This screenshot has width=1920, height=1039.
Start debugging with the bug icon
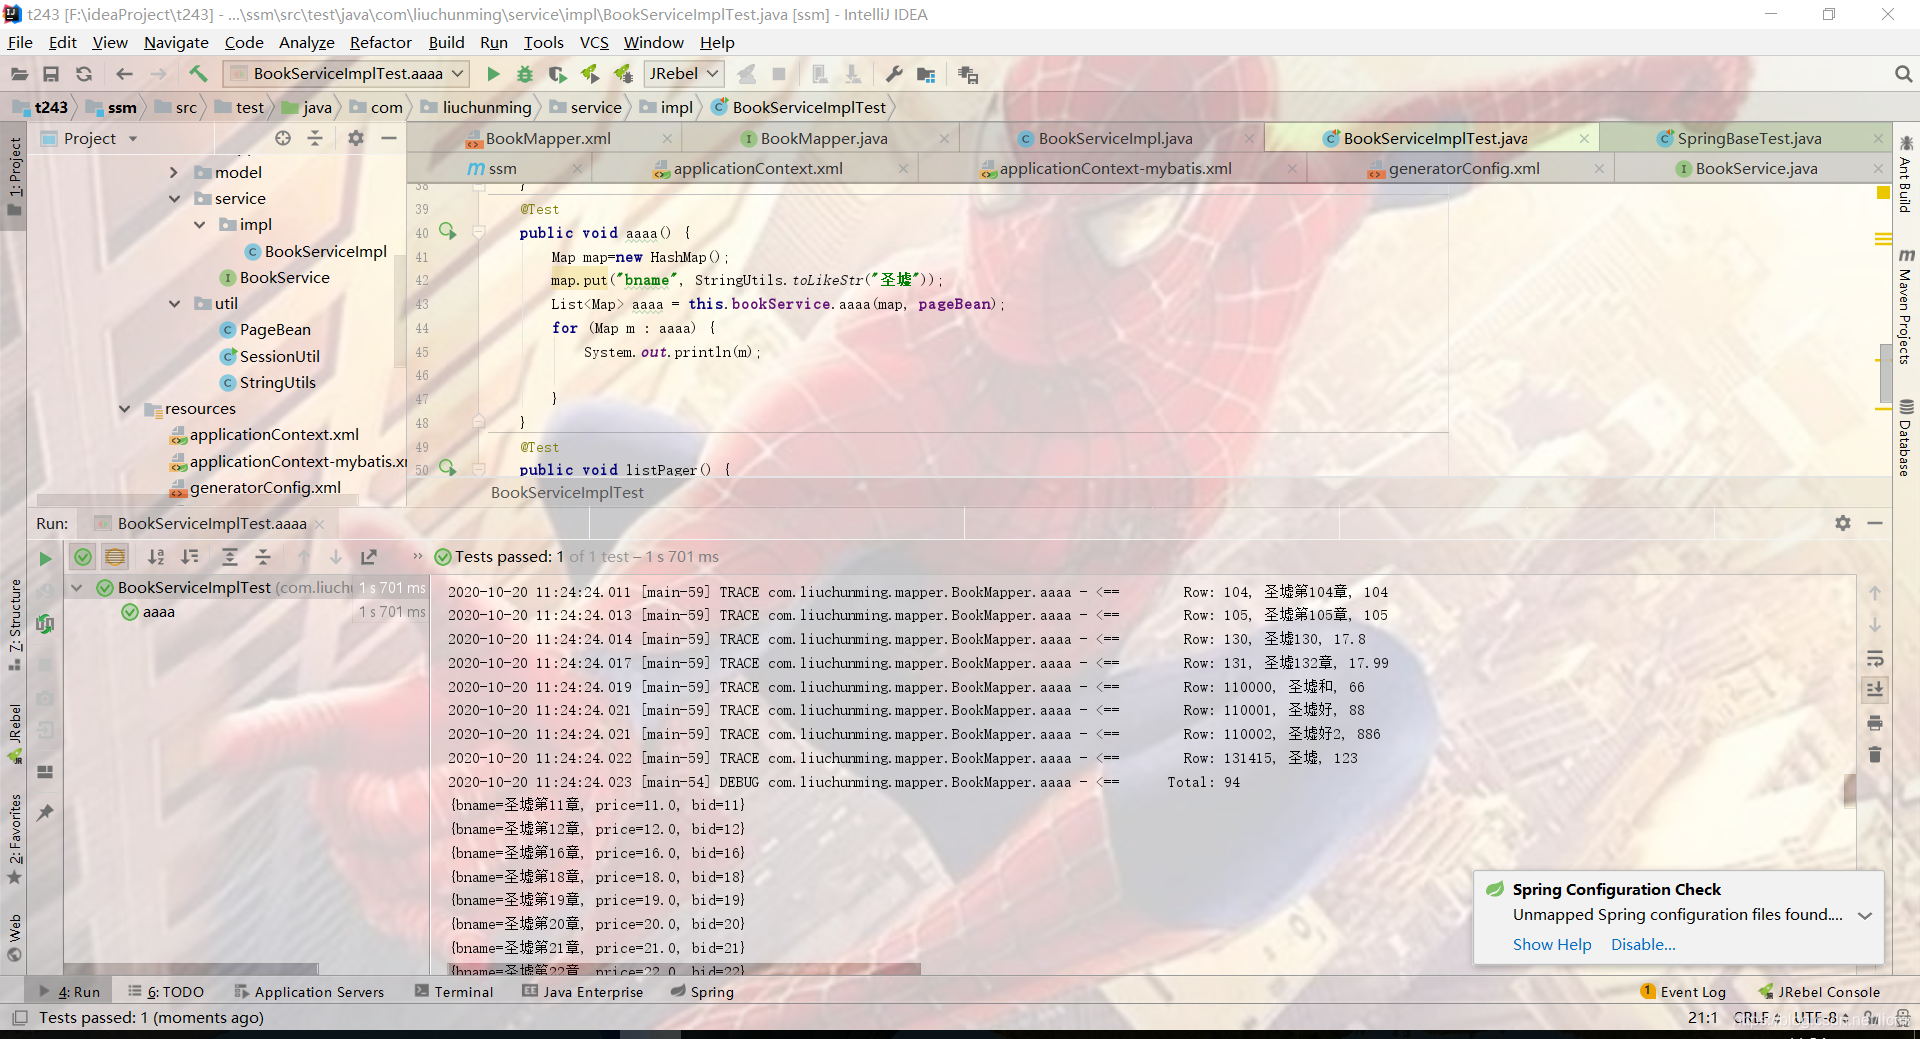click(x=525, y=74)
